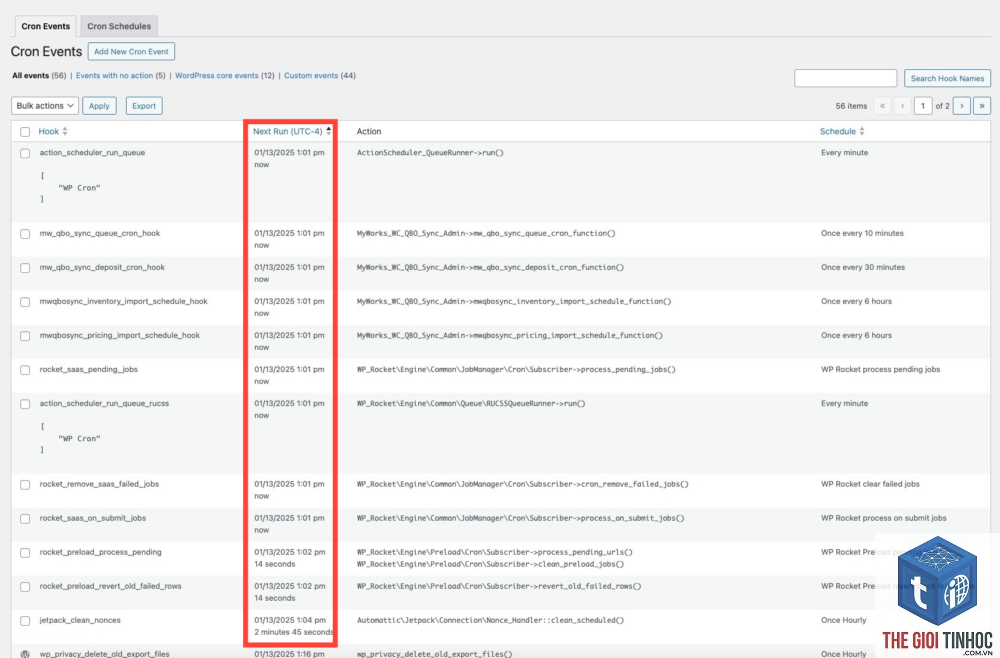The height and width of the screenshot is (658, 1000).
Task: Jump to last page arrow
Action: click(x=982, y=106)
